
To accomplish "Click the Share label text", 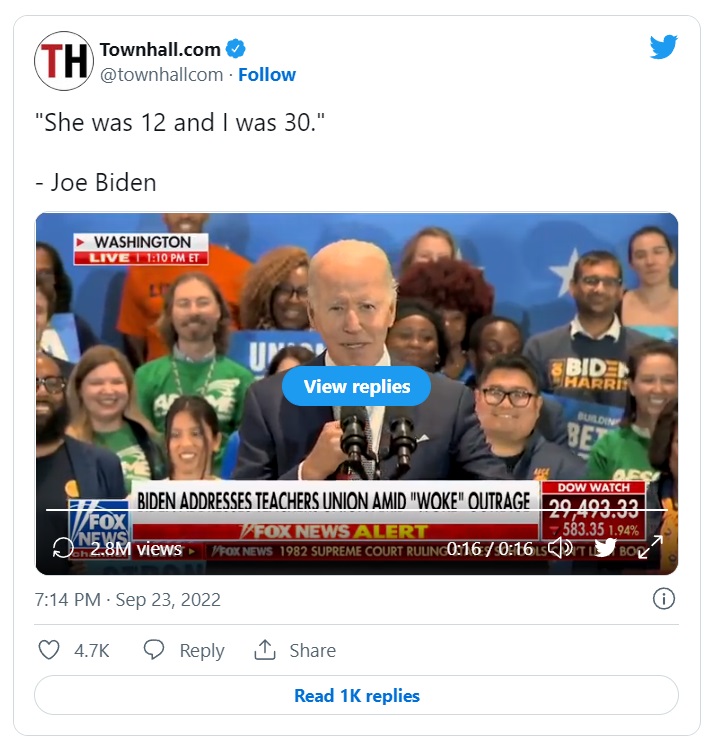I will (x=313, y=650).
